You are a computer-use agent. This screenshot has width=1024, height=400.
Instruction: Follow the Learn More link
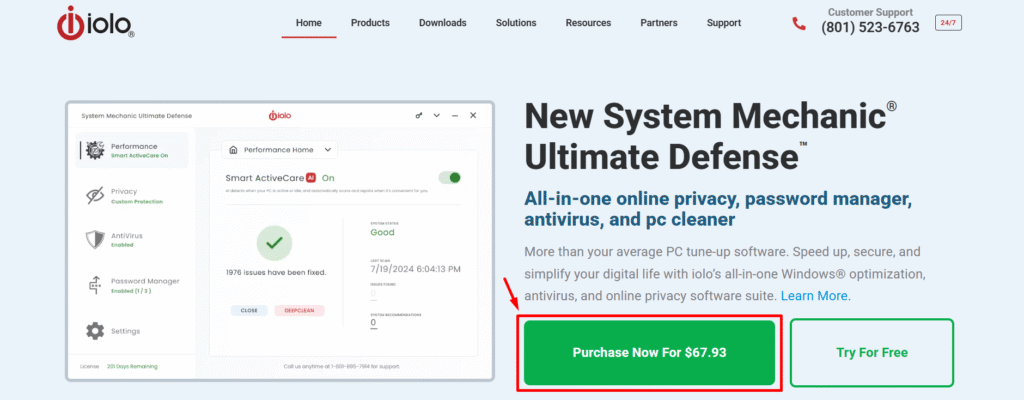tap(815, 296)
